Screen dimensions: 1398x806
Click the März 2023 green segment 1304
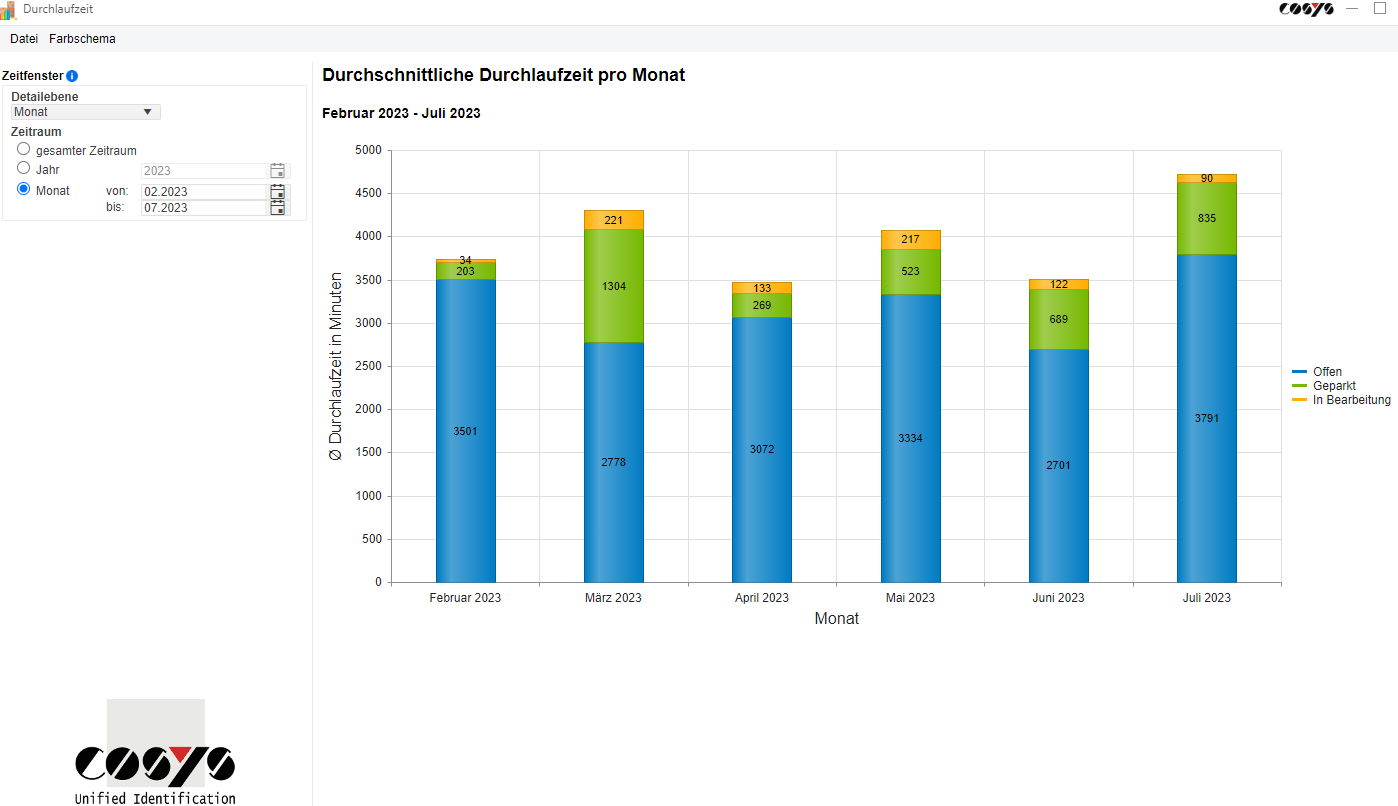click(614, 286)
